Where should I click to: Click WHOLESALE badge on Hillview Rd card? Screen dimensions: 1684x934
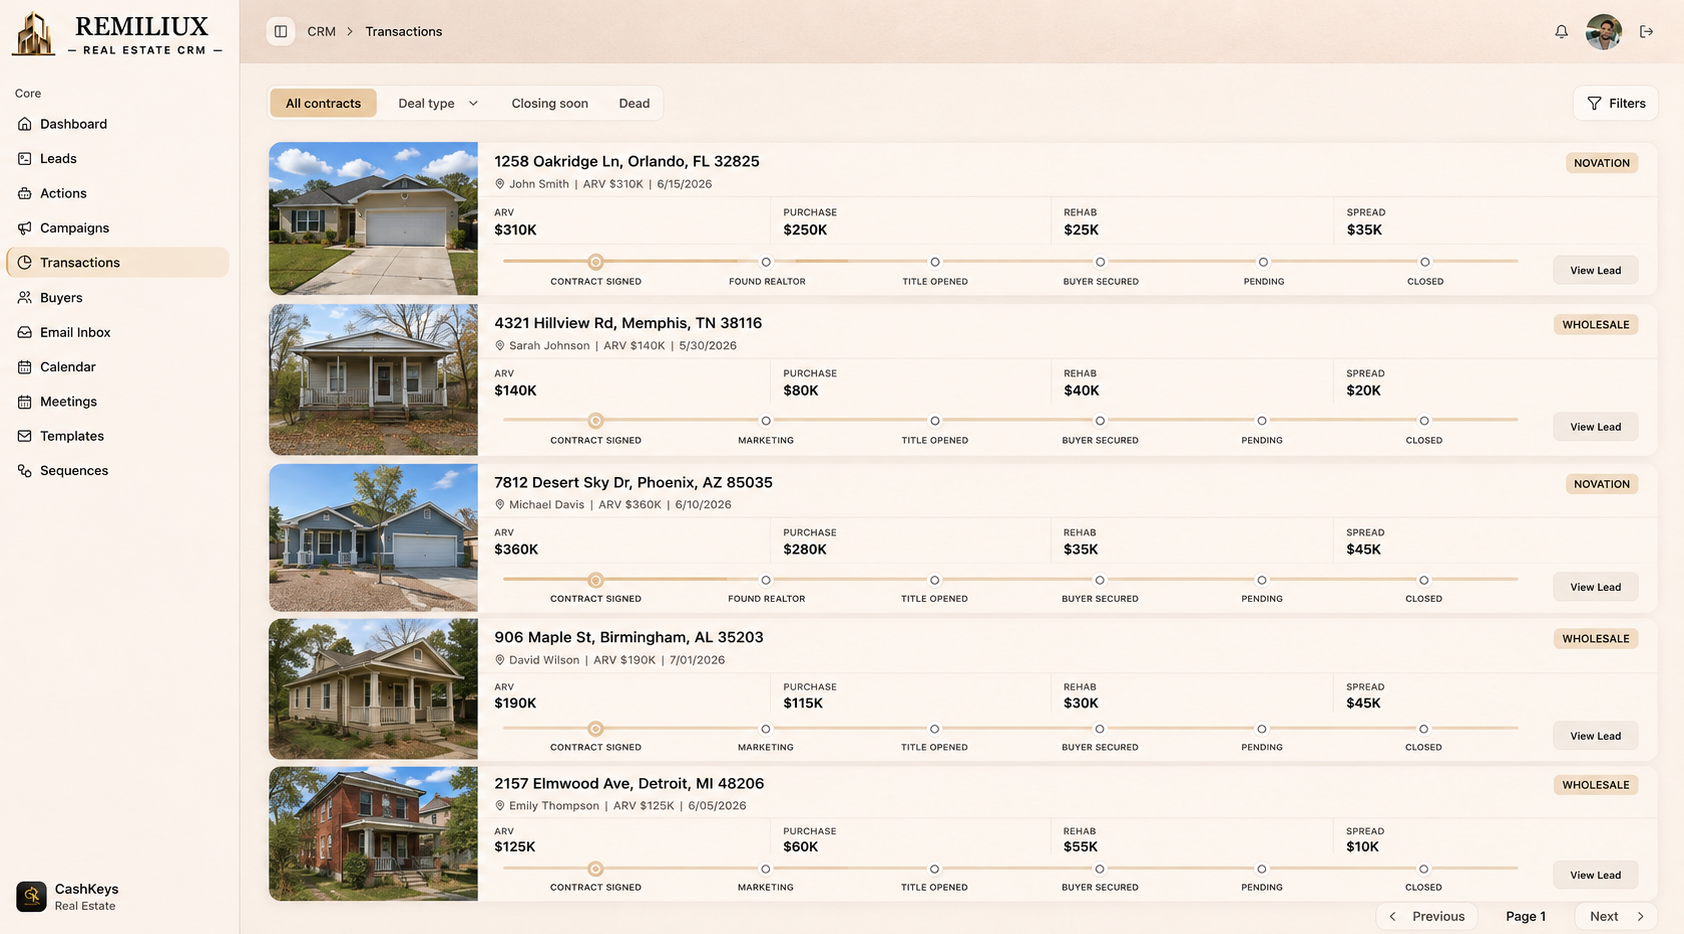click(1596, 324)
